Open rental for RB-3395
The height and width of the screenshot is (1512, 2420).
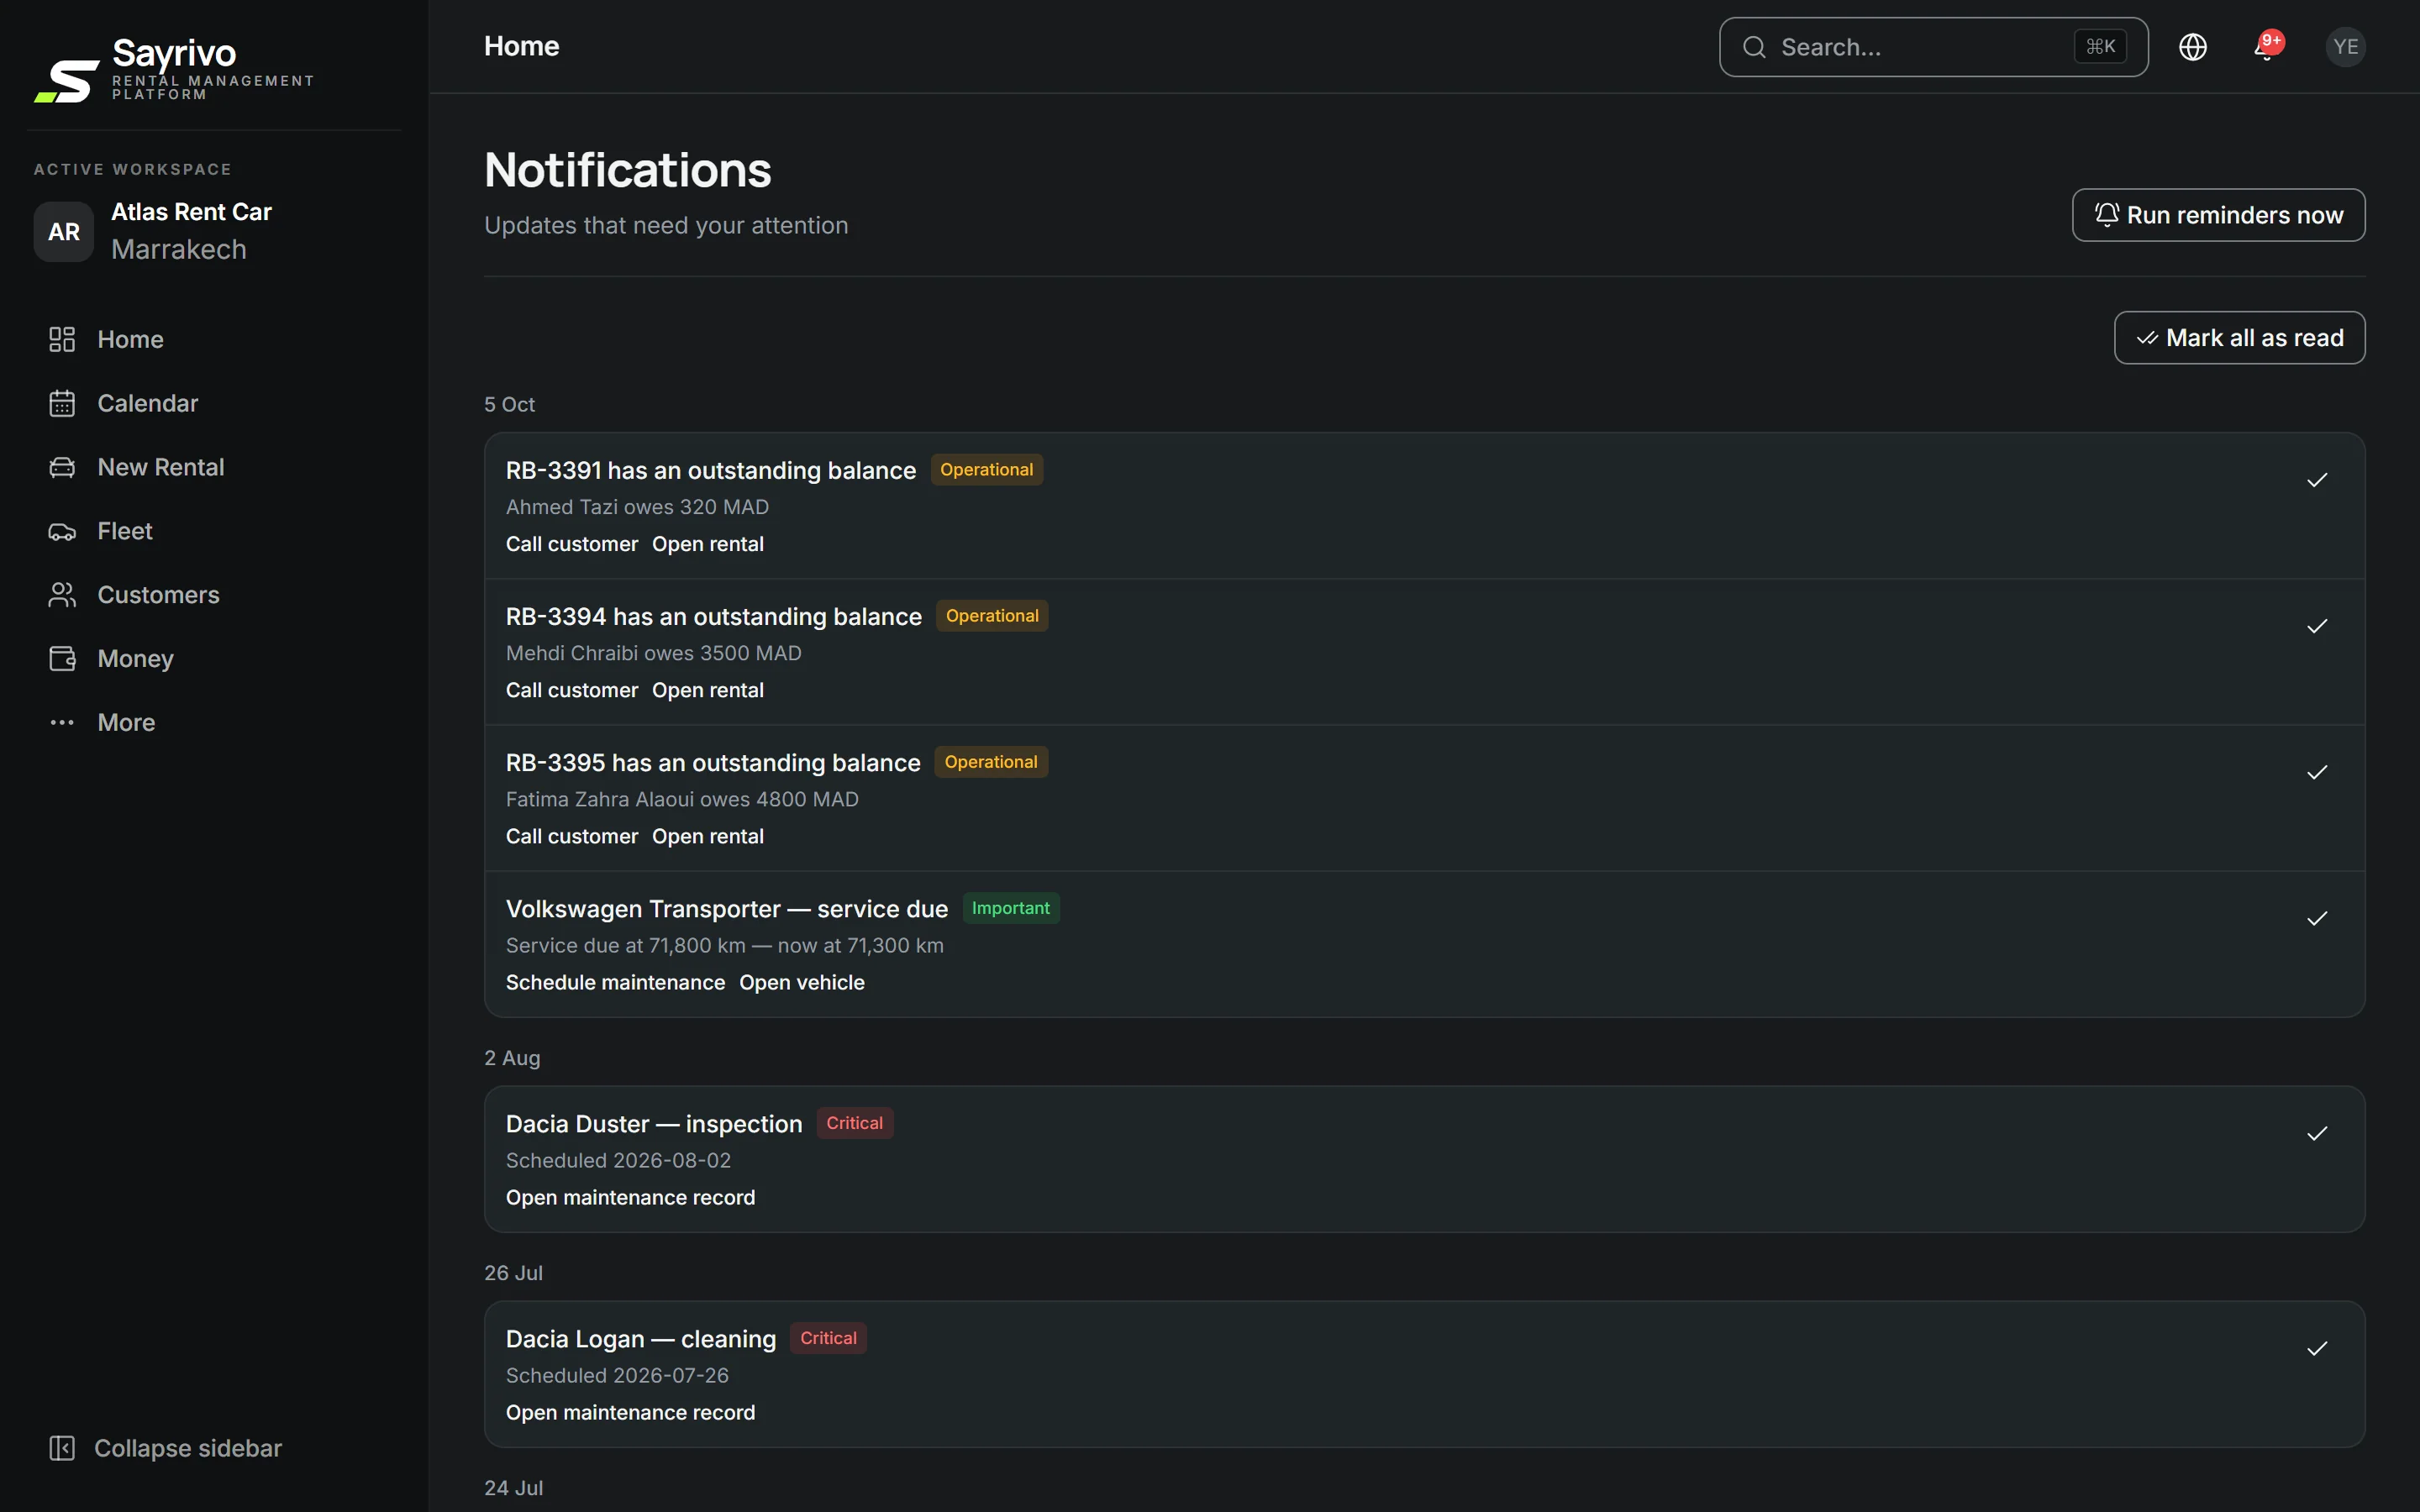coord(708,836)
